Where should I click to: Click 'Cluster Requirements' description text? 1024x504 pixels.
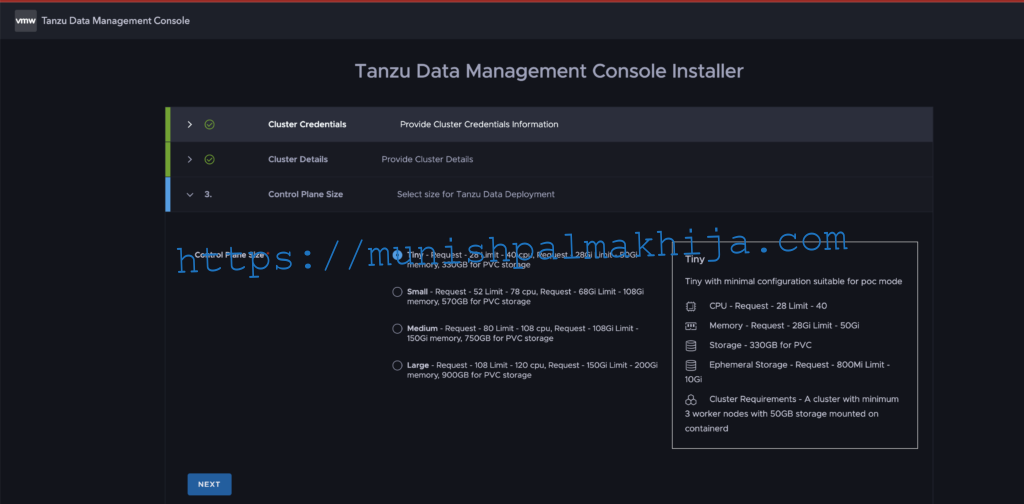(x=792, y=414)
